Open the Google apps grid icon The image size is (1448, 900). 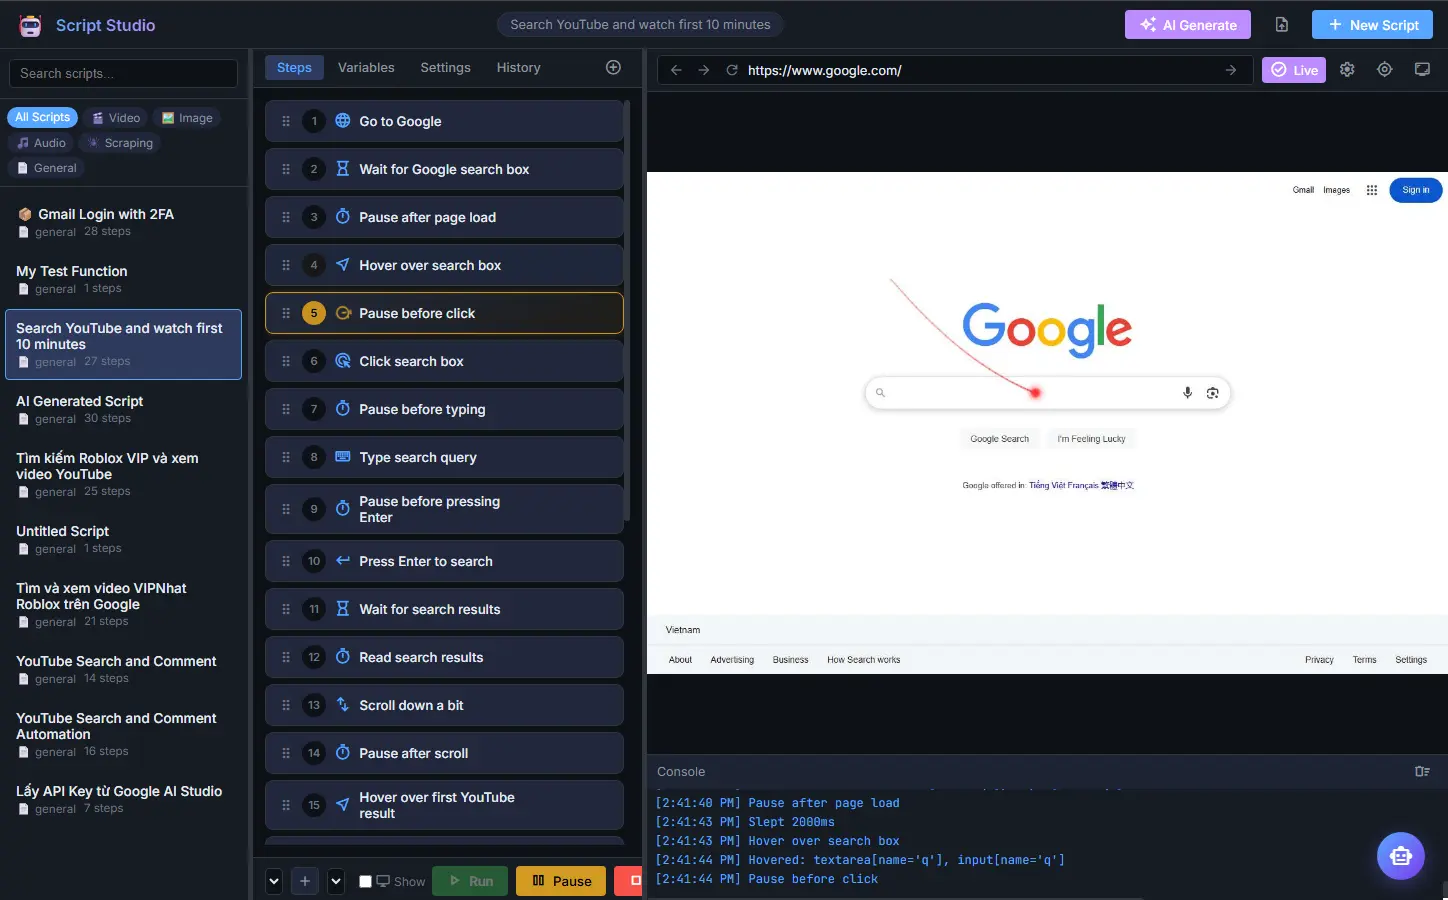(1372, 190)
